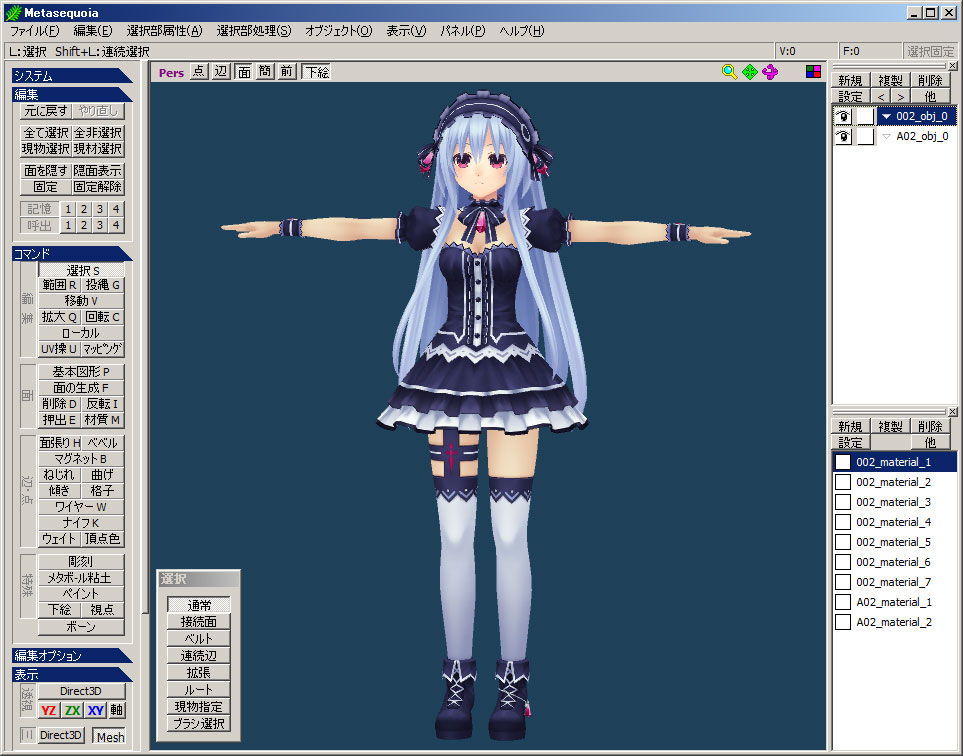Click the lock box beside A02_obj_0

[x=865, y=136]
